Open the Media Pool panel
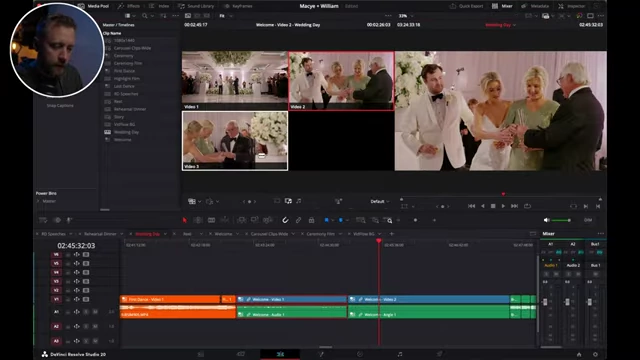The width and height of the screenshot is (640, 360). pyautogui.click(x=93, y=6)
